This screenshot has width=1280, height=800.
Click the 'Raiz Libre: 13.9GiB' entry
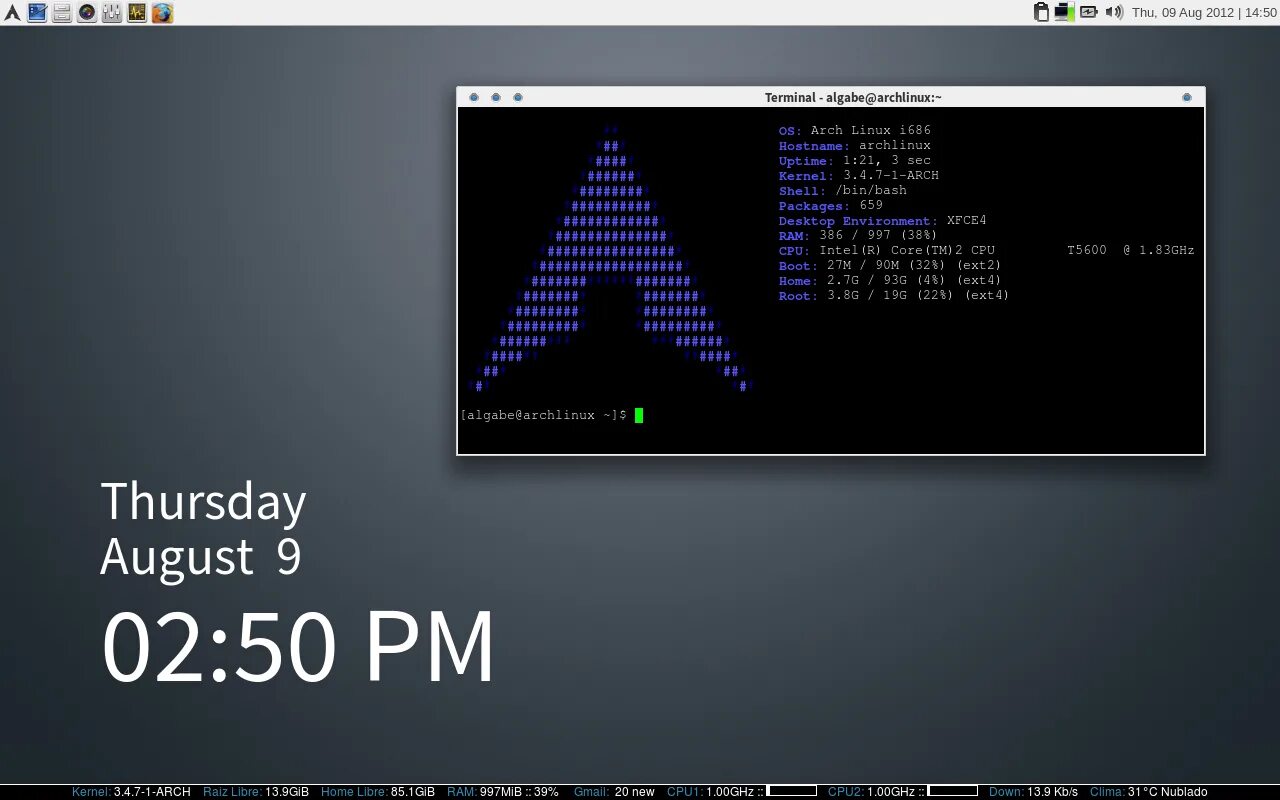256,792
